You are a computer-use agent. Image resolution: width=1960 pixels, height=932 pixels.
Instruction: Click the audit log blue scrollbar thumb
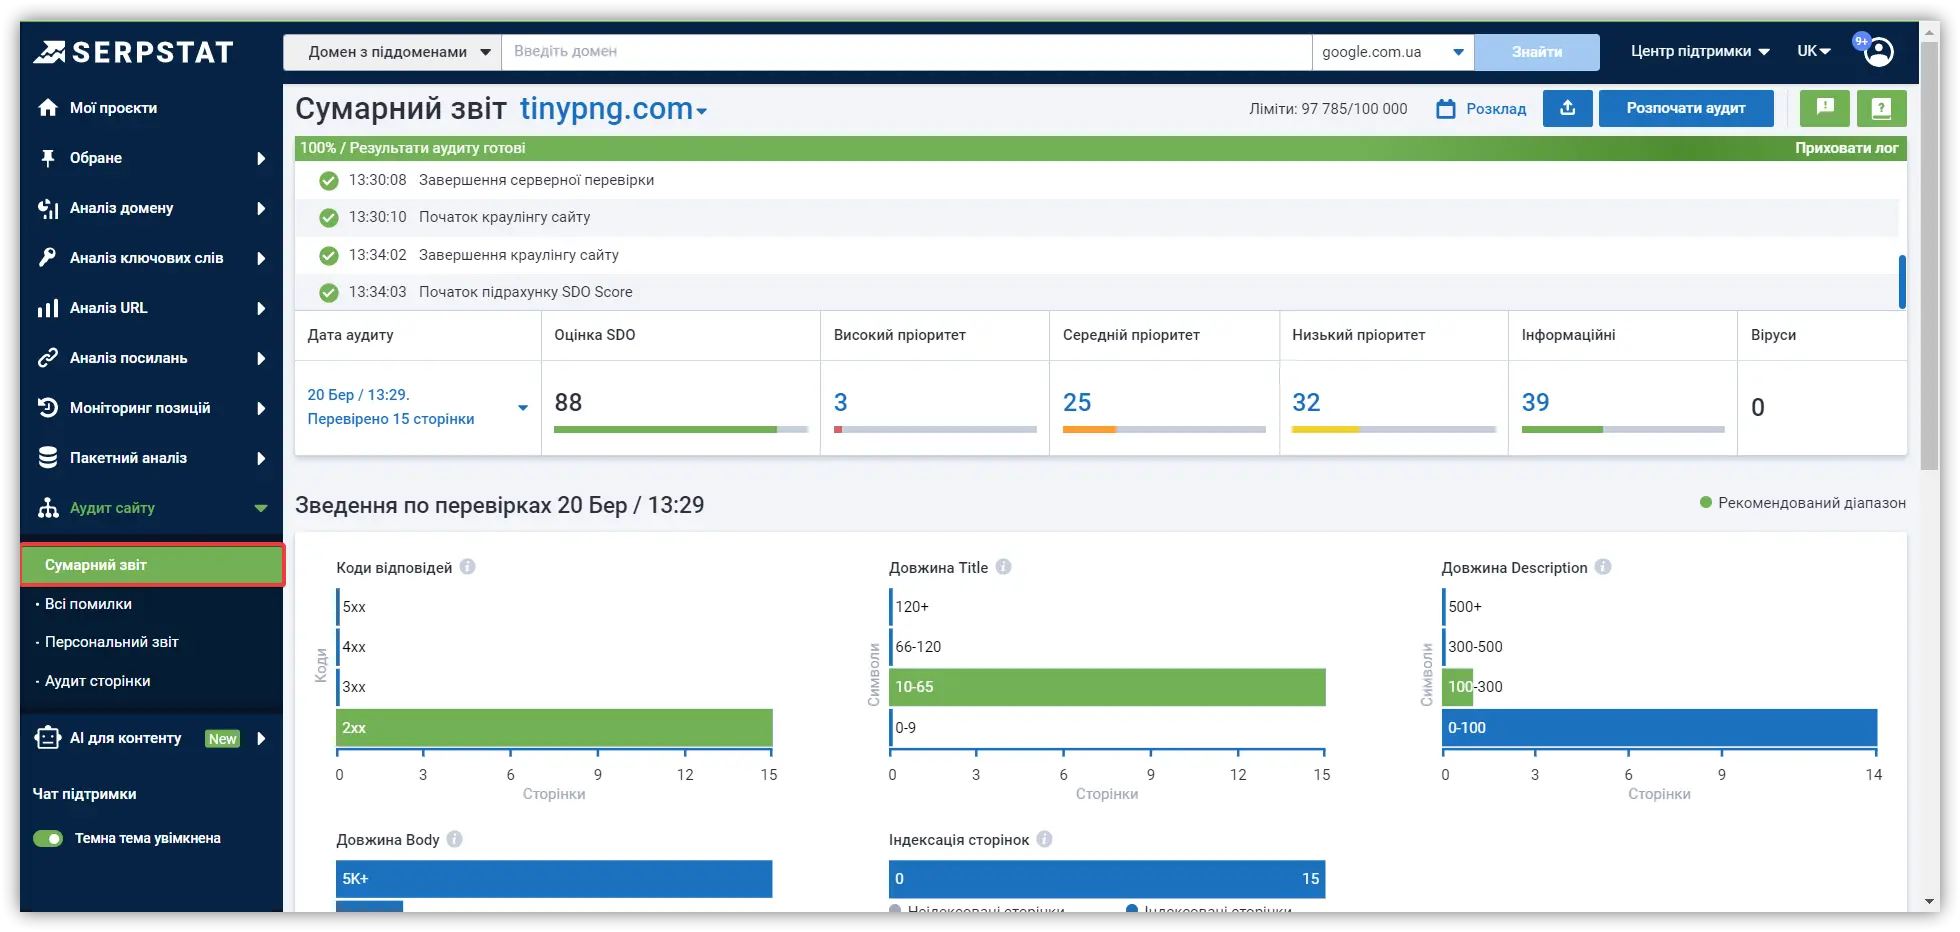(1901, 282)
